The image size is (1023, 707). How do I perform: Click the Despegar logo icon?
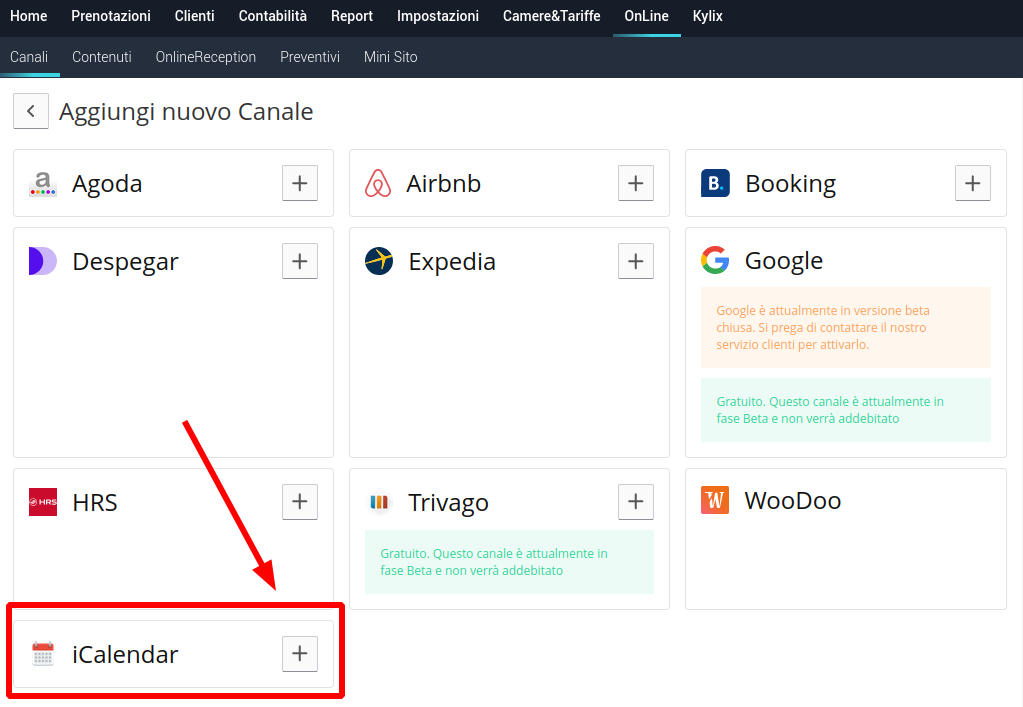point(43,261)
